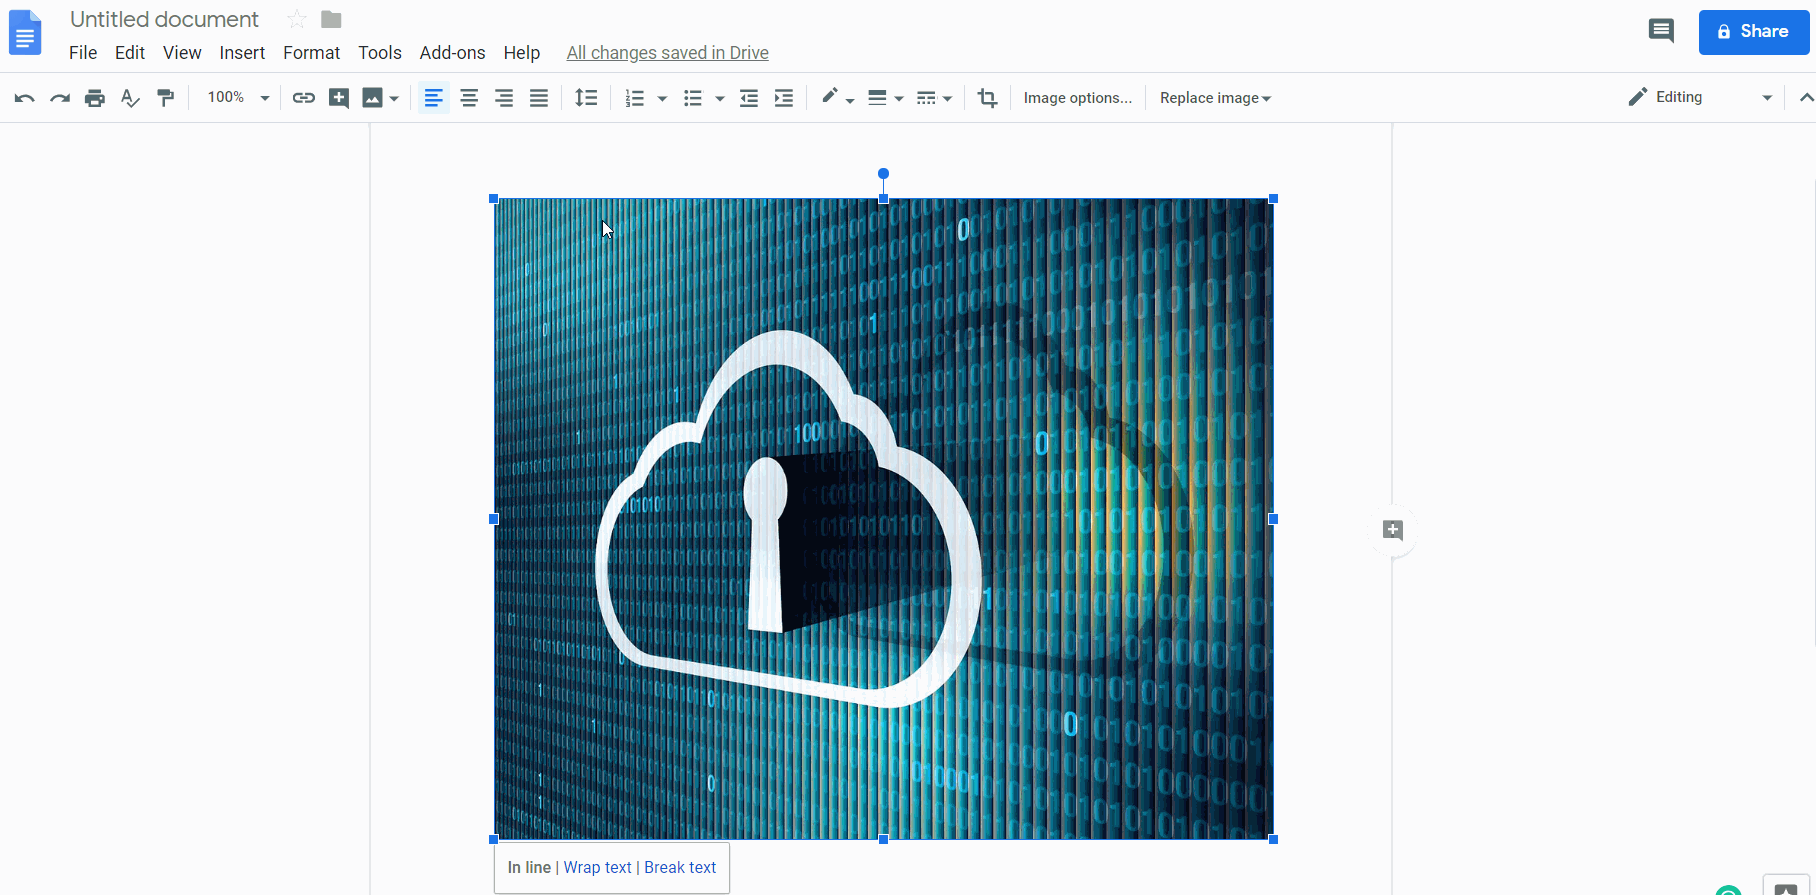
Task: Select the Crop image tool
Action: tap(987, 98)
